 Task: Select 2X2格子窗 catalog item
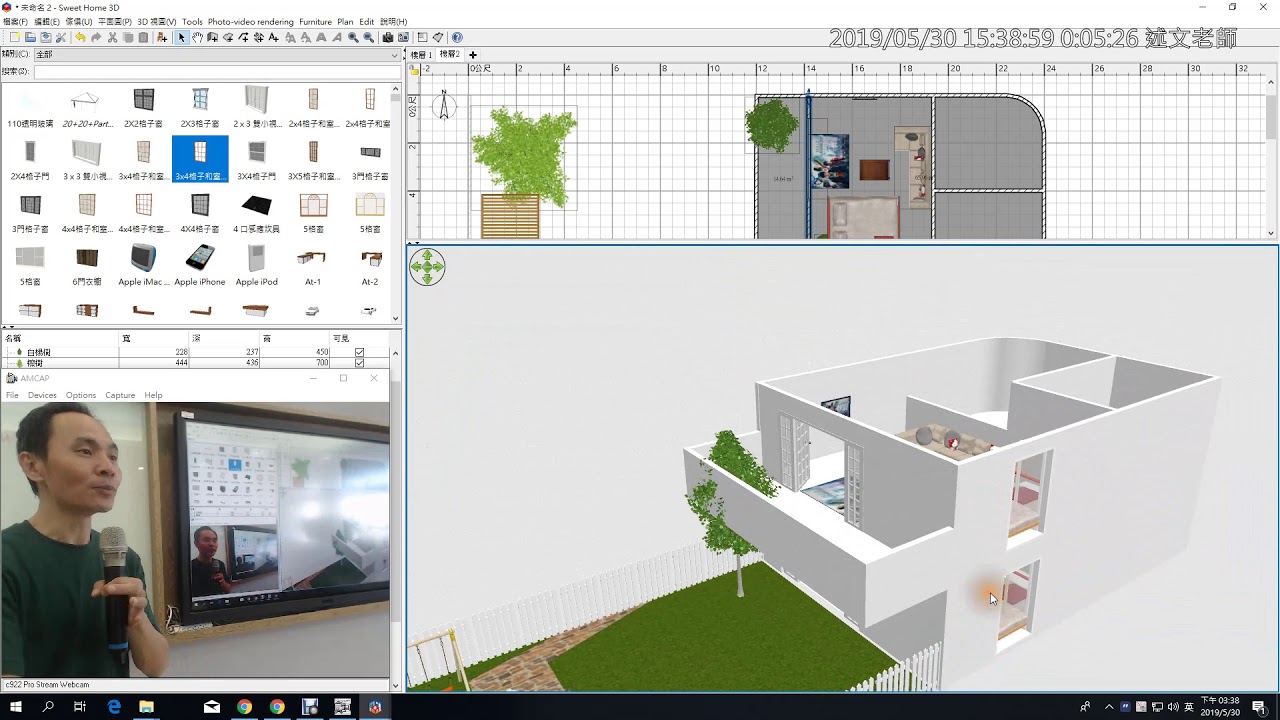click(144, 107)
